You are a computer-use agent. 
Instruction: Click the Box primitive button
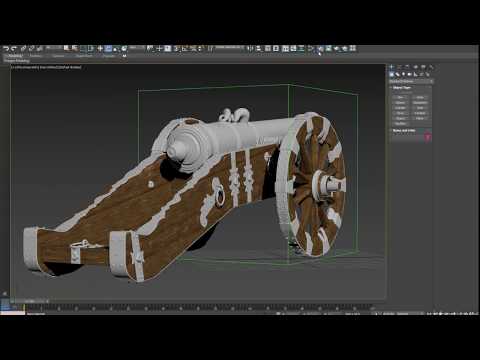[x=400, y=97]
